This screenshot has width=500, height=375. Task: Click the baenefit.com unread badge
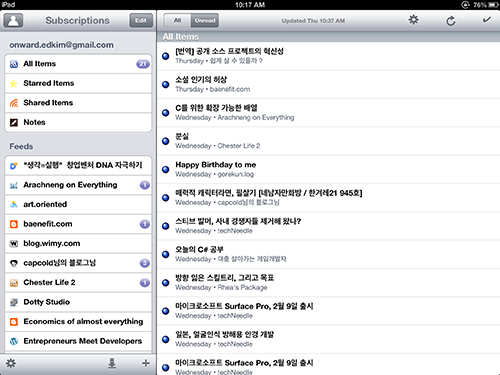coord(145,224)
